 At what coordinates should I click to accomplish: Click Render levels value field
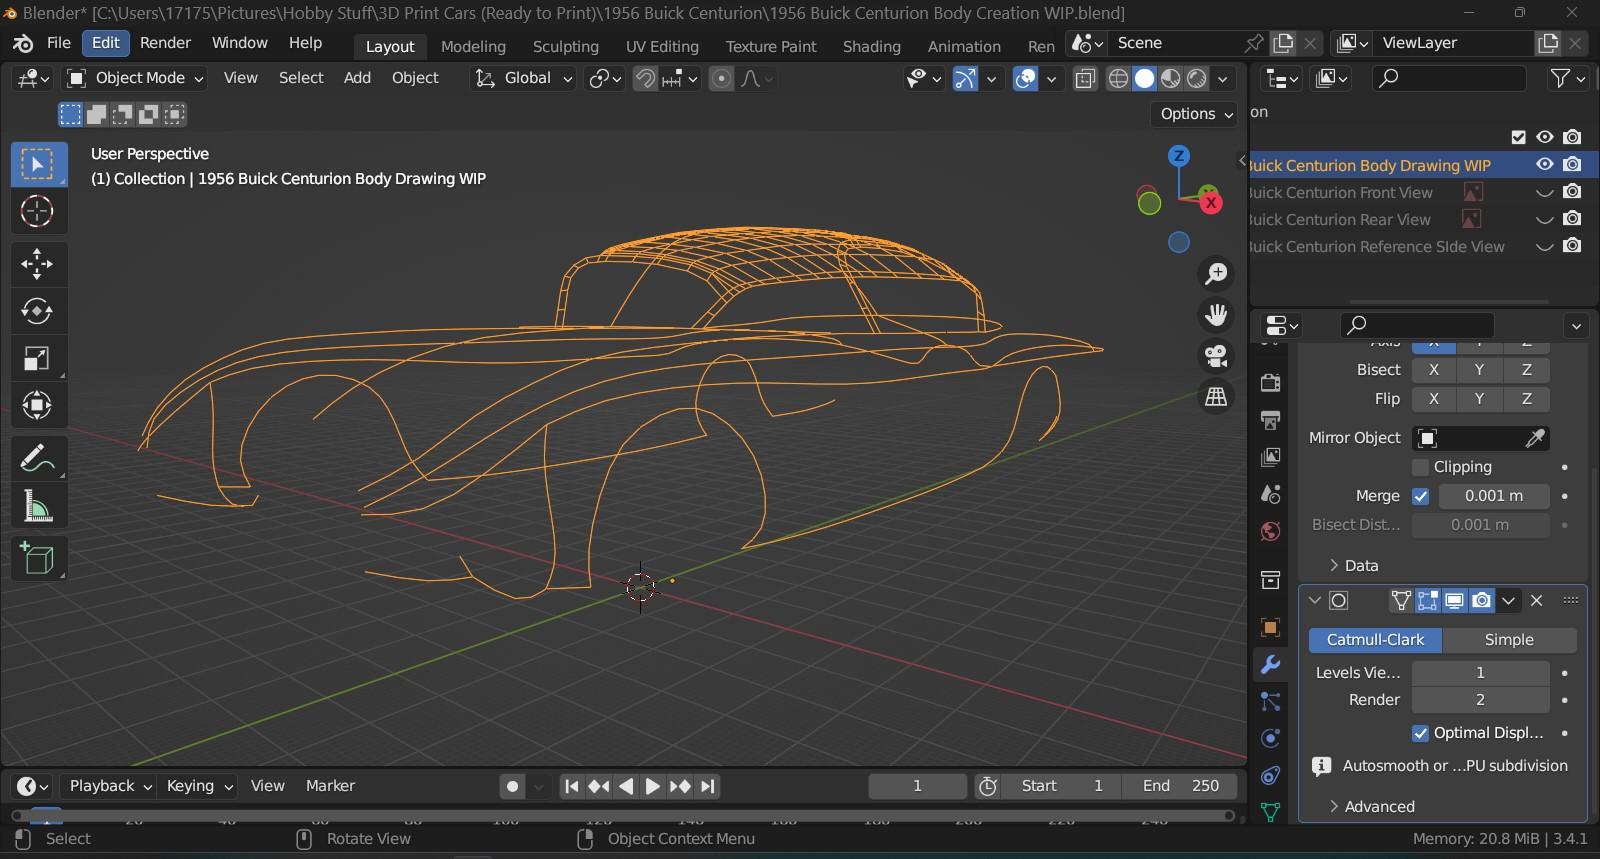coord(1480,700)
